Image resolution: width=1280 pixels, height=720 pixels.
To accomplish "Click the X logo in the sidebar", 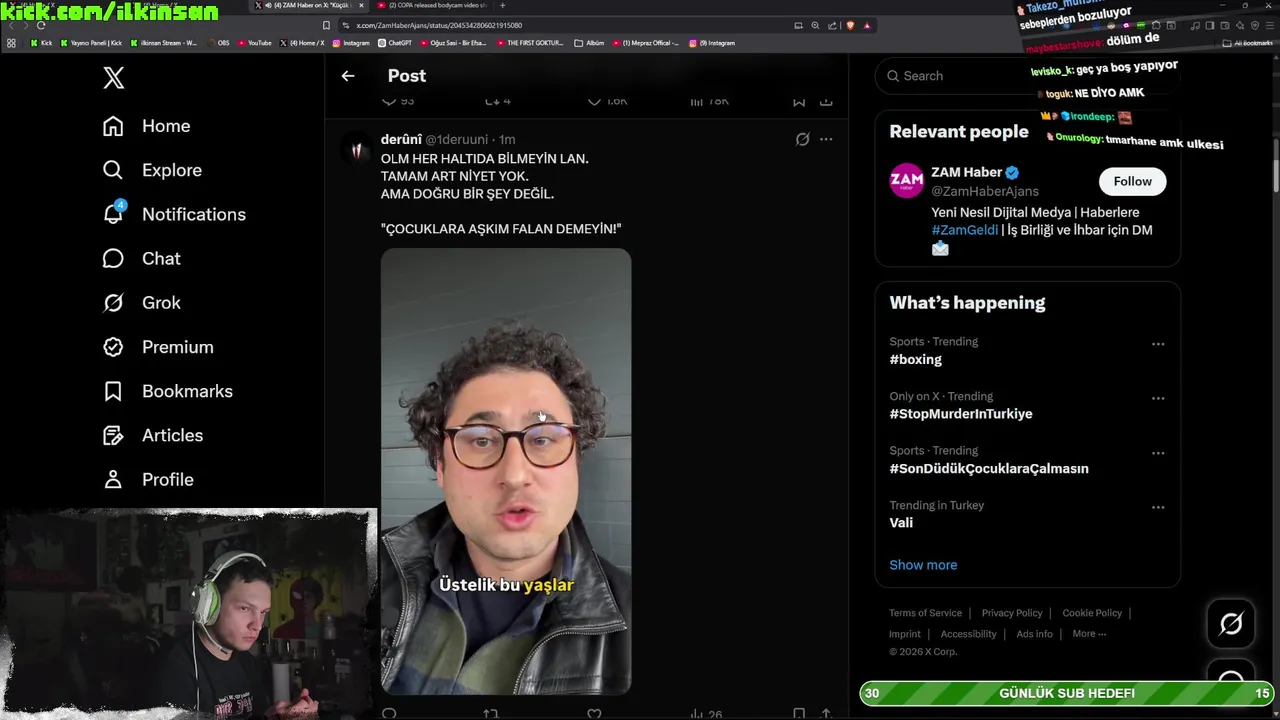I will pyautogui.click(x=114, y=77).
